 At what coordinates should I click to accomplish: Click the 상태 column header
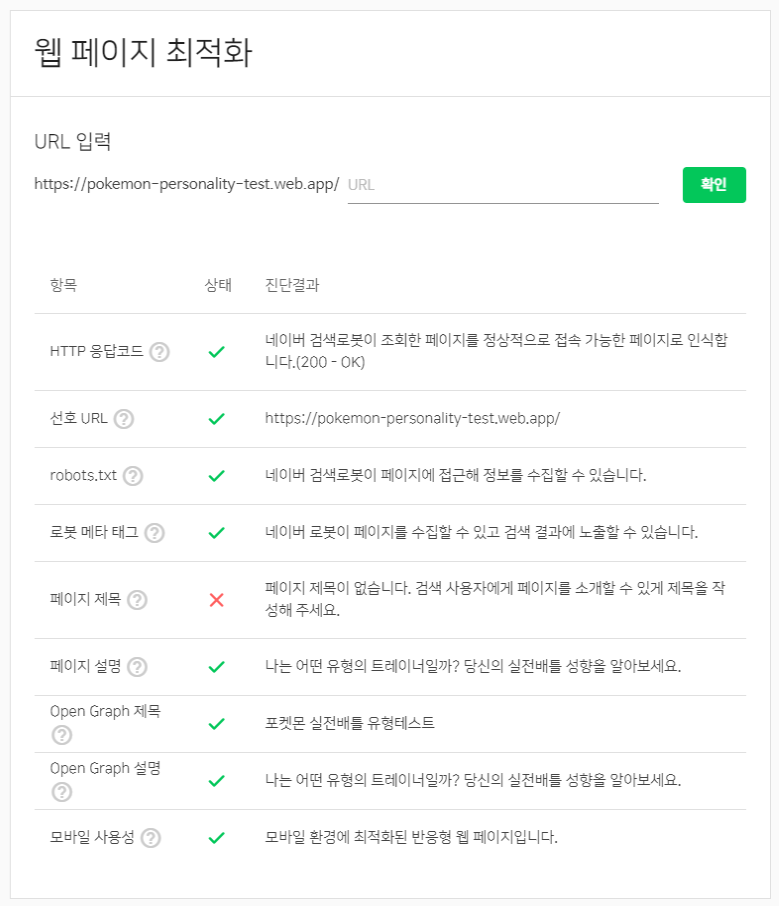point(218,285)
